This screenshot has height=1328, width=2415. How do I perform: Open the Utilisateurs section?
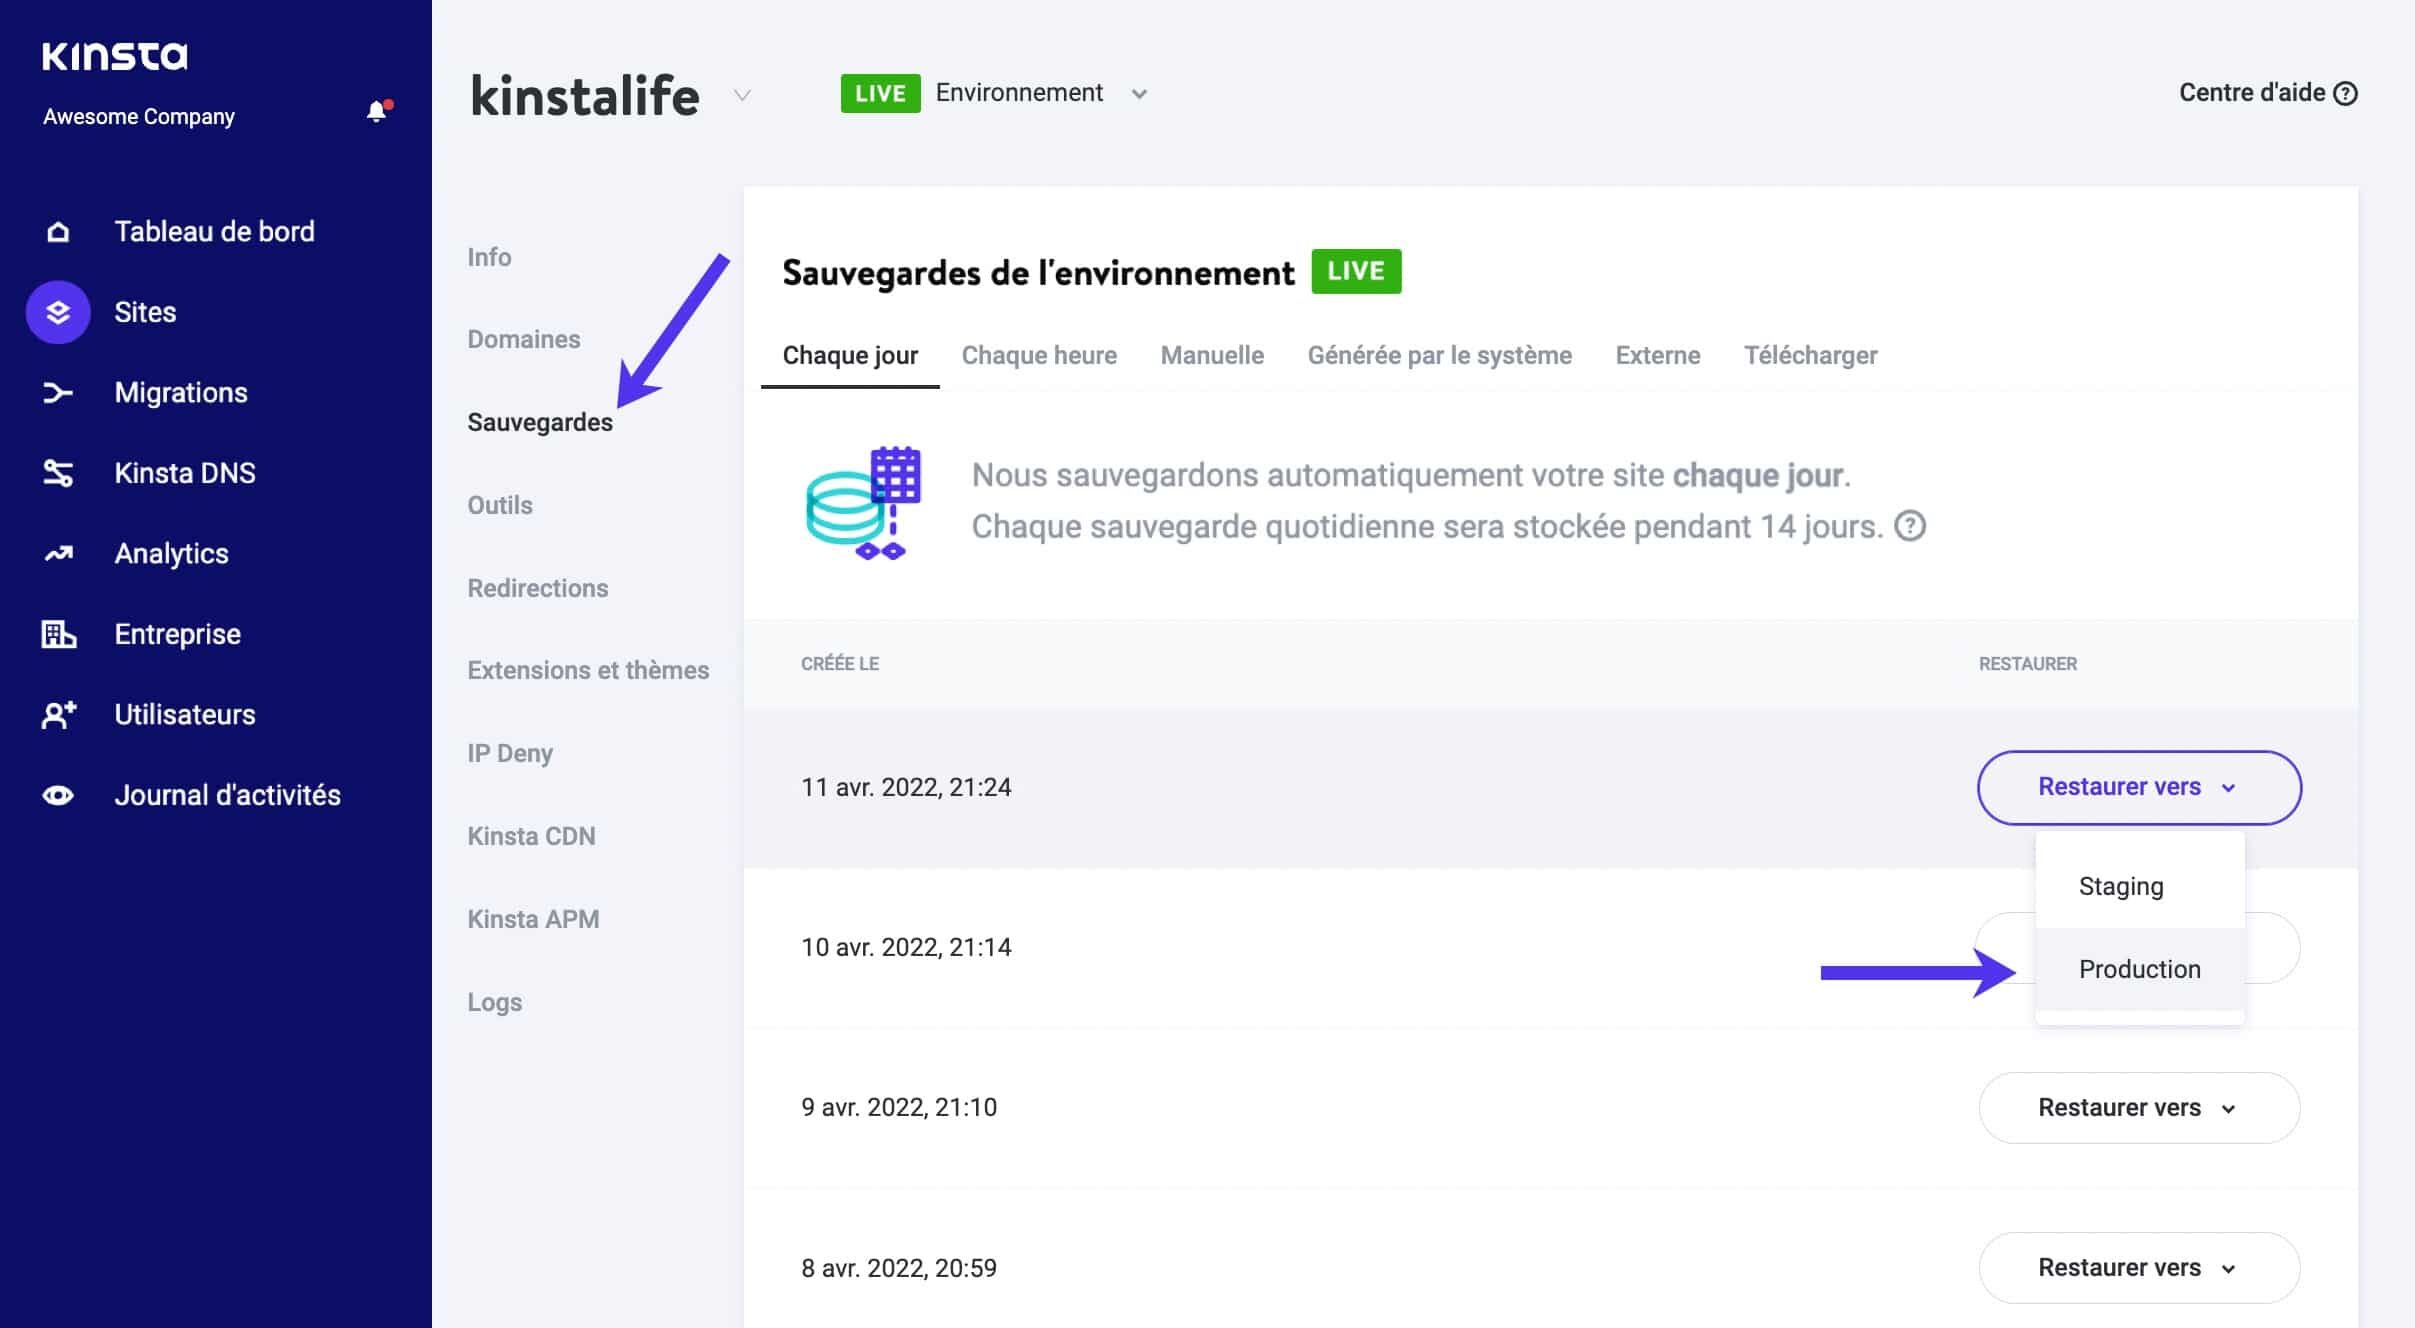185,715
